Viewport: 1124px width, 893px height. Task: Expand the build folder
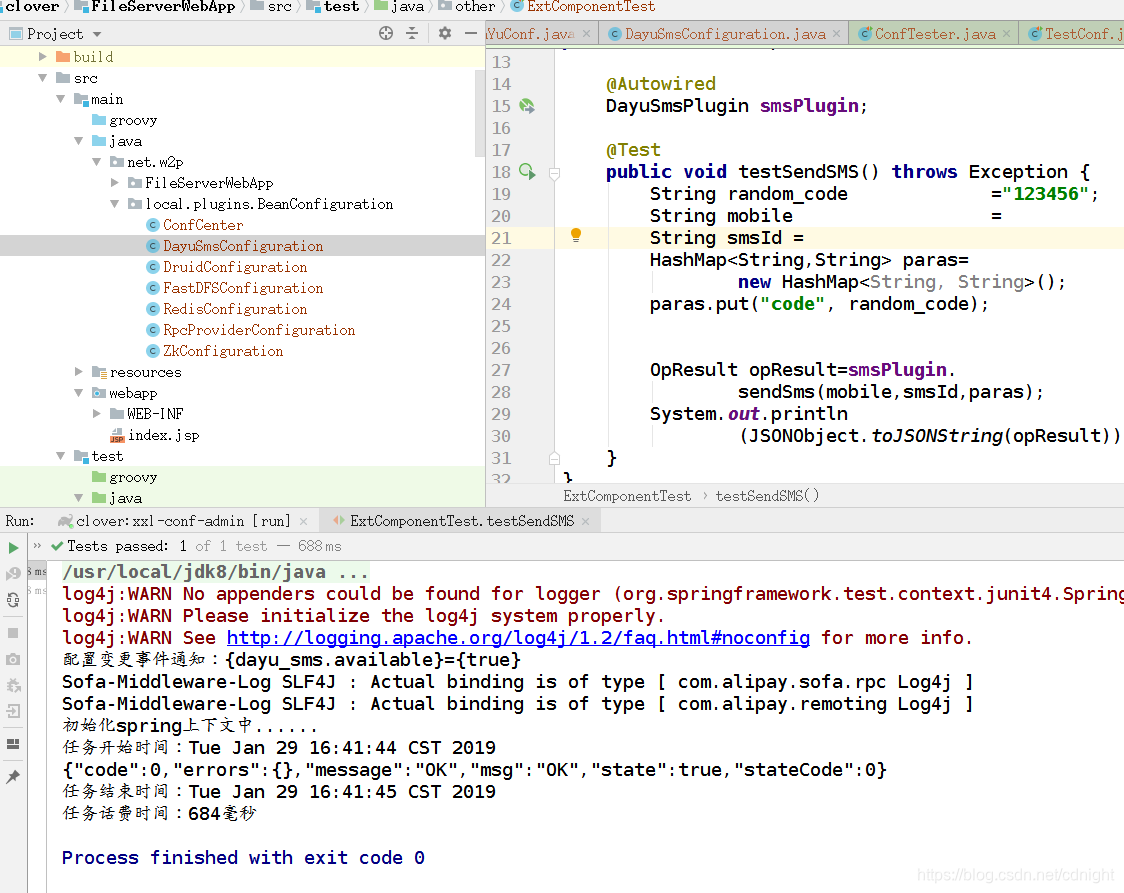[42, 57]
